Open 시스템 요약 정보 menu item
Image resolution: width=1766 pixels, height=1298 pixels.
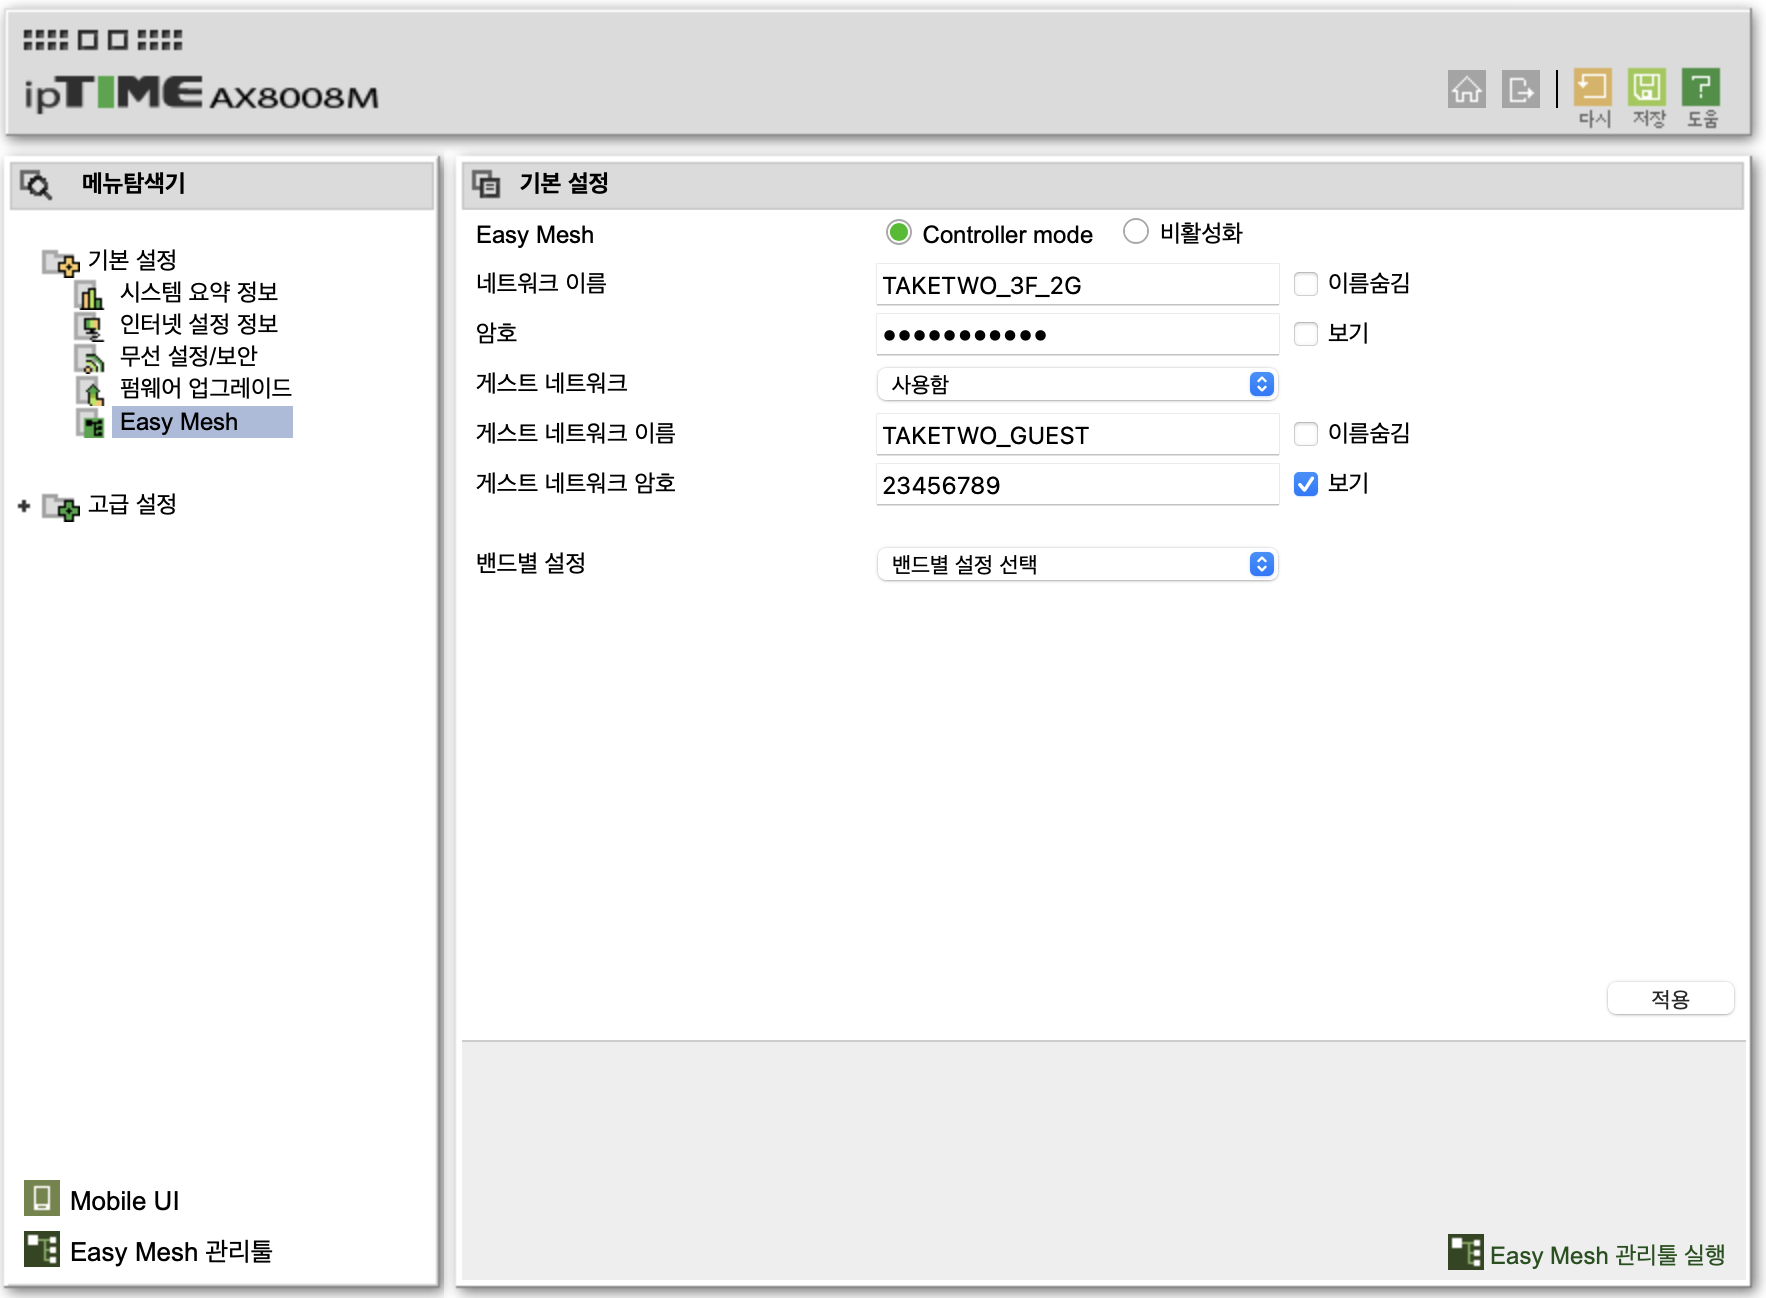tap(198, 292)
